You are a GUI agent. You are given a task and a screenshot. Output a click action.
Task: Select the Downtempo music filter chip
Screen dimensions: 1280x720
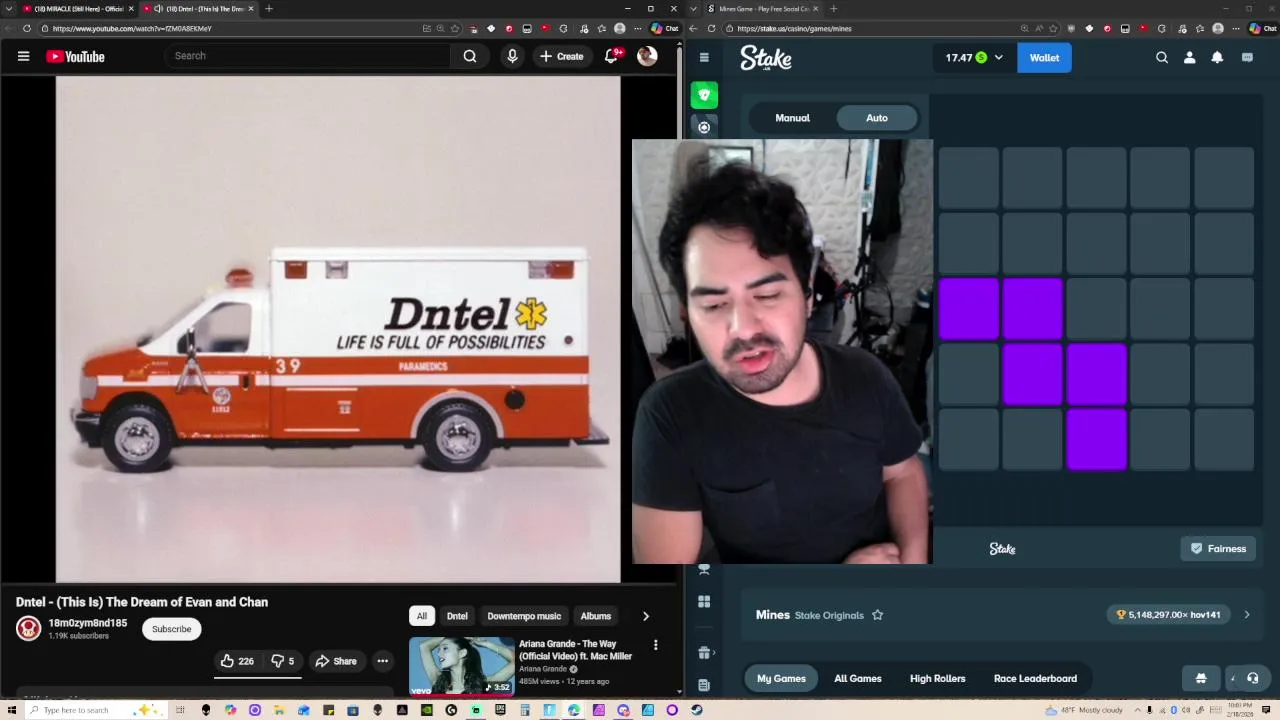click(524, 616)
